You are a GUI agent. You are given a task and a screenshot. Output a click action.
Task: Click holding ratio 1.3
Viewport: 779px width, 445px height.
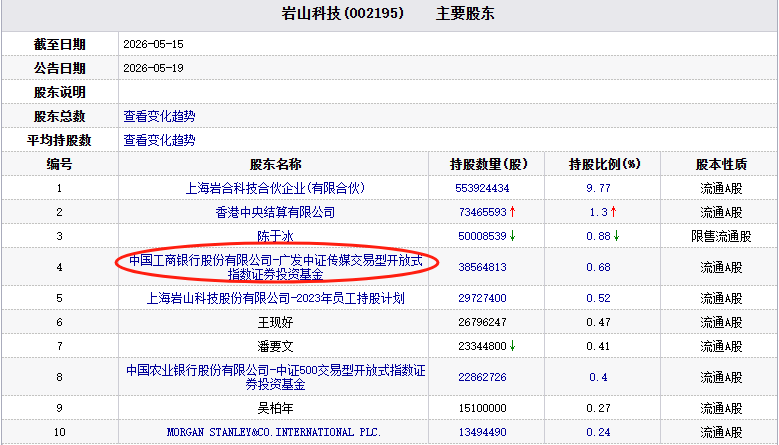599,212
